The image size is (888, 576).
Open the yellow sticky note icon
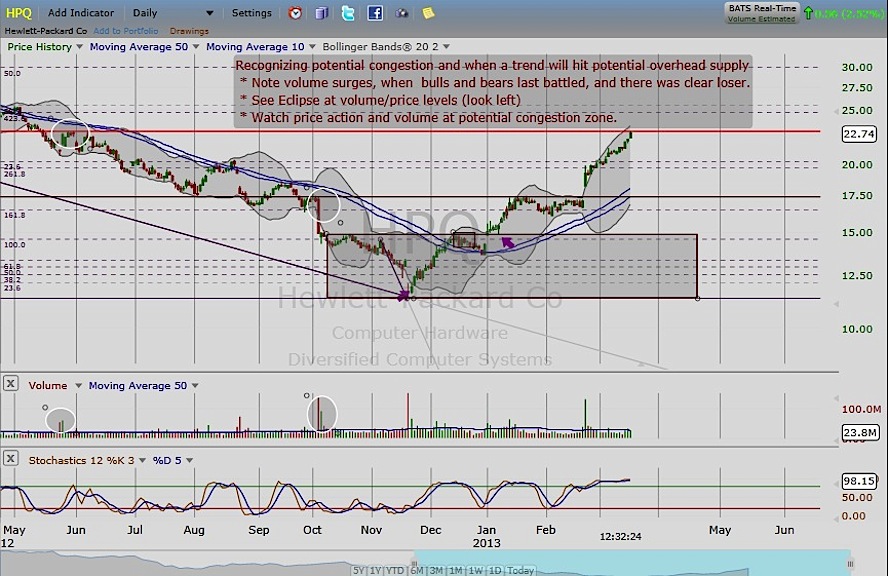pyautogui.click(x=428, y=13)
